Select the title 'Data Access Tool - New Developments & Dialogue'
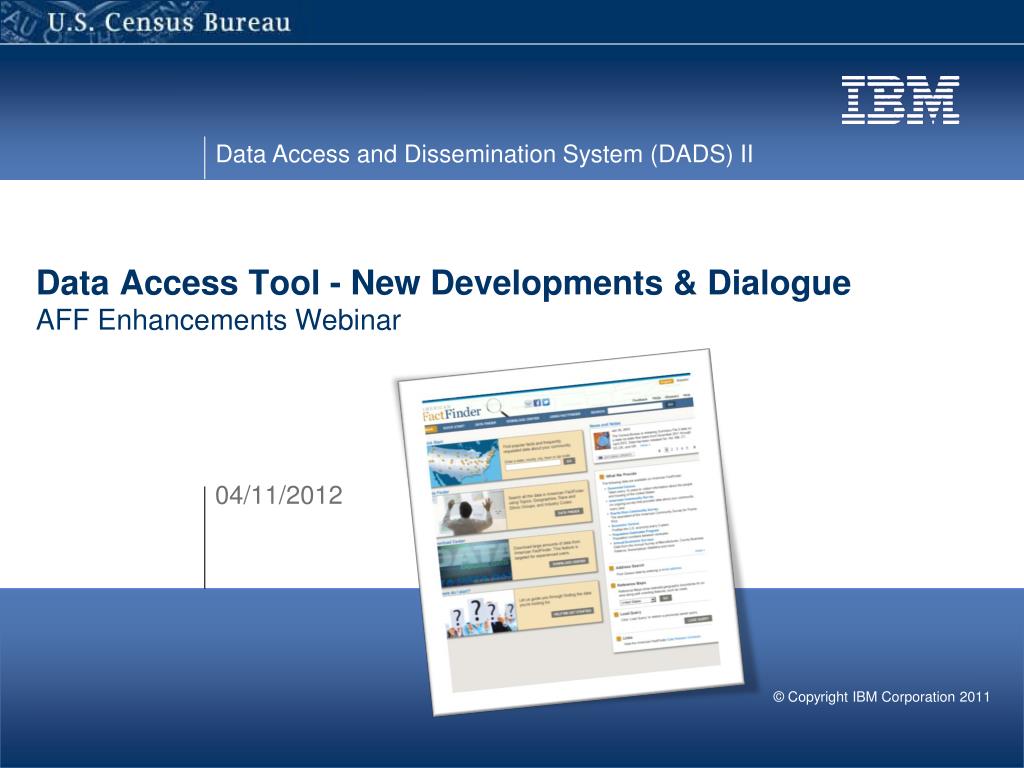 [x=443, y=283]
